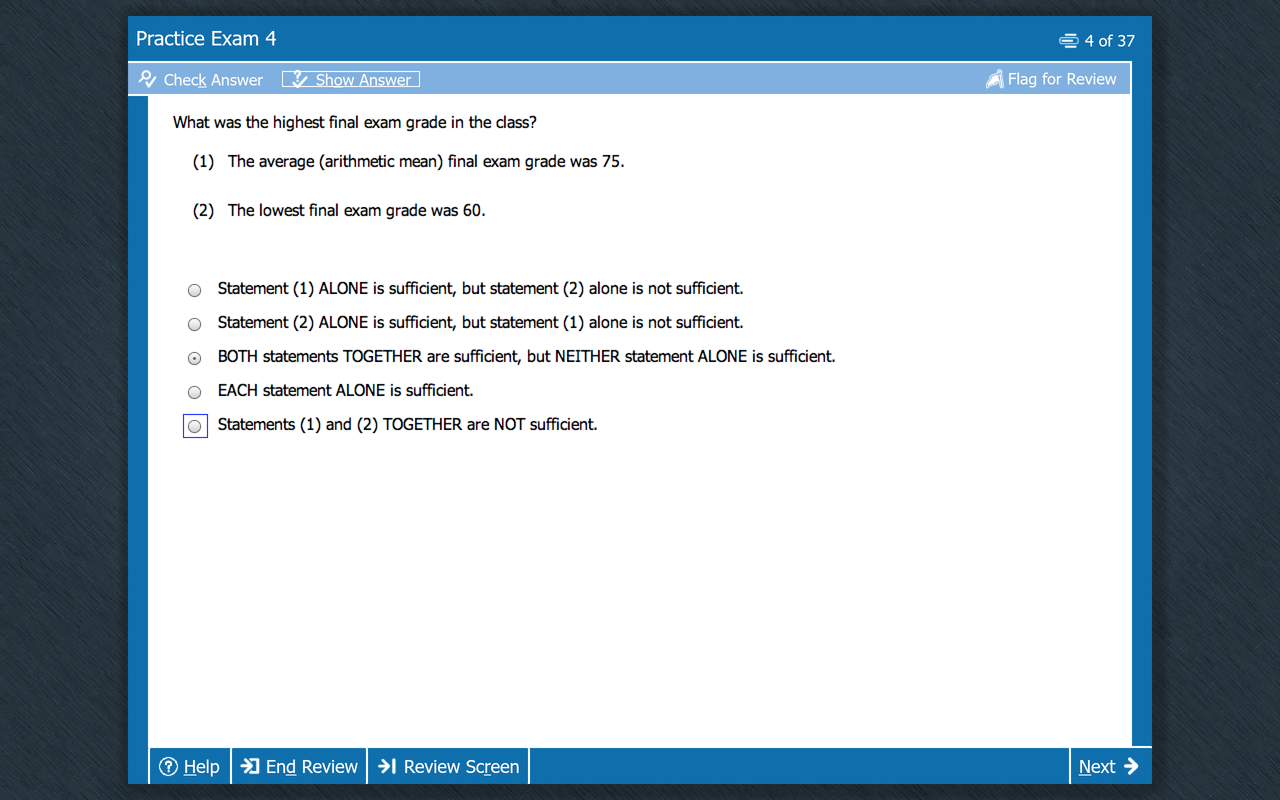The width and height of the screenshot is (1280, 800).
Task: Click the icon inside Show Answer button
Action: tap(298, 80)
